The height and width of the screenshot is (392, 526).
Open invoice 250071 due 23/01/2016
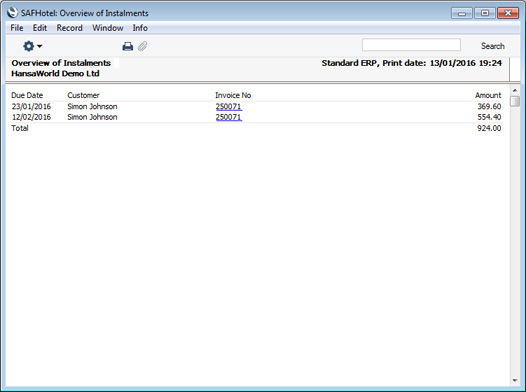(x=228, y=107)
